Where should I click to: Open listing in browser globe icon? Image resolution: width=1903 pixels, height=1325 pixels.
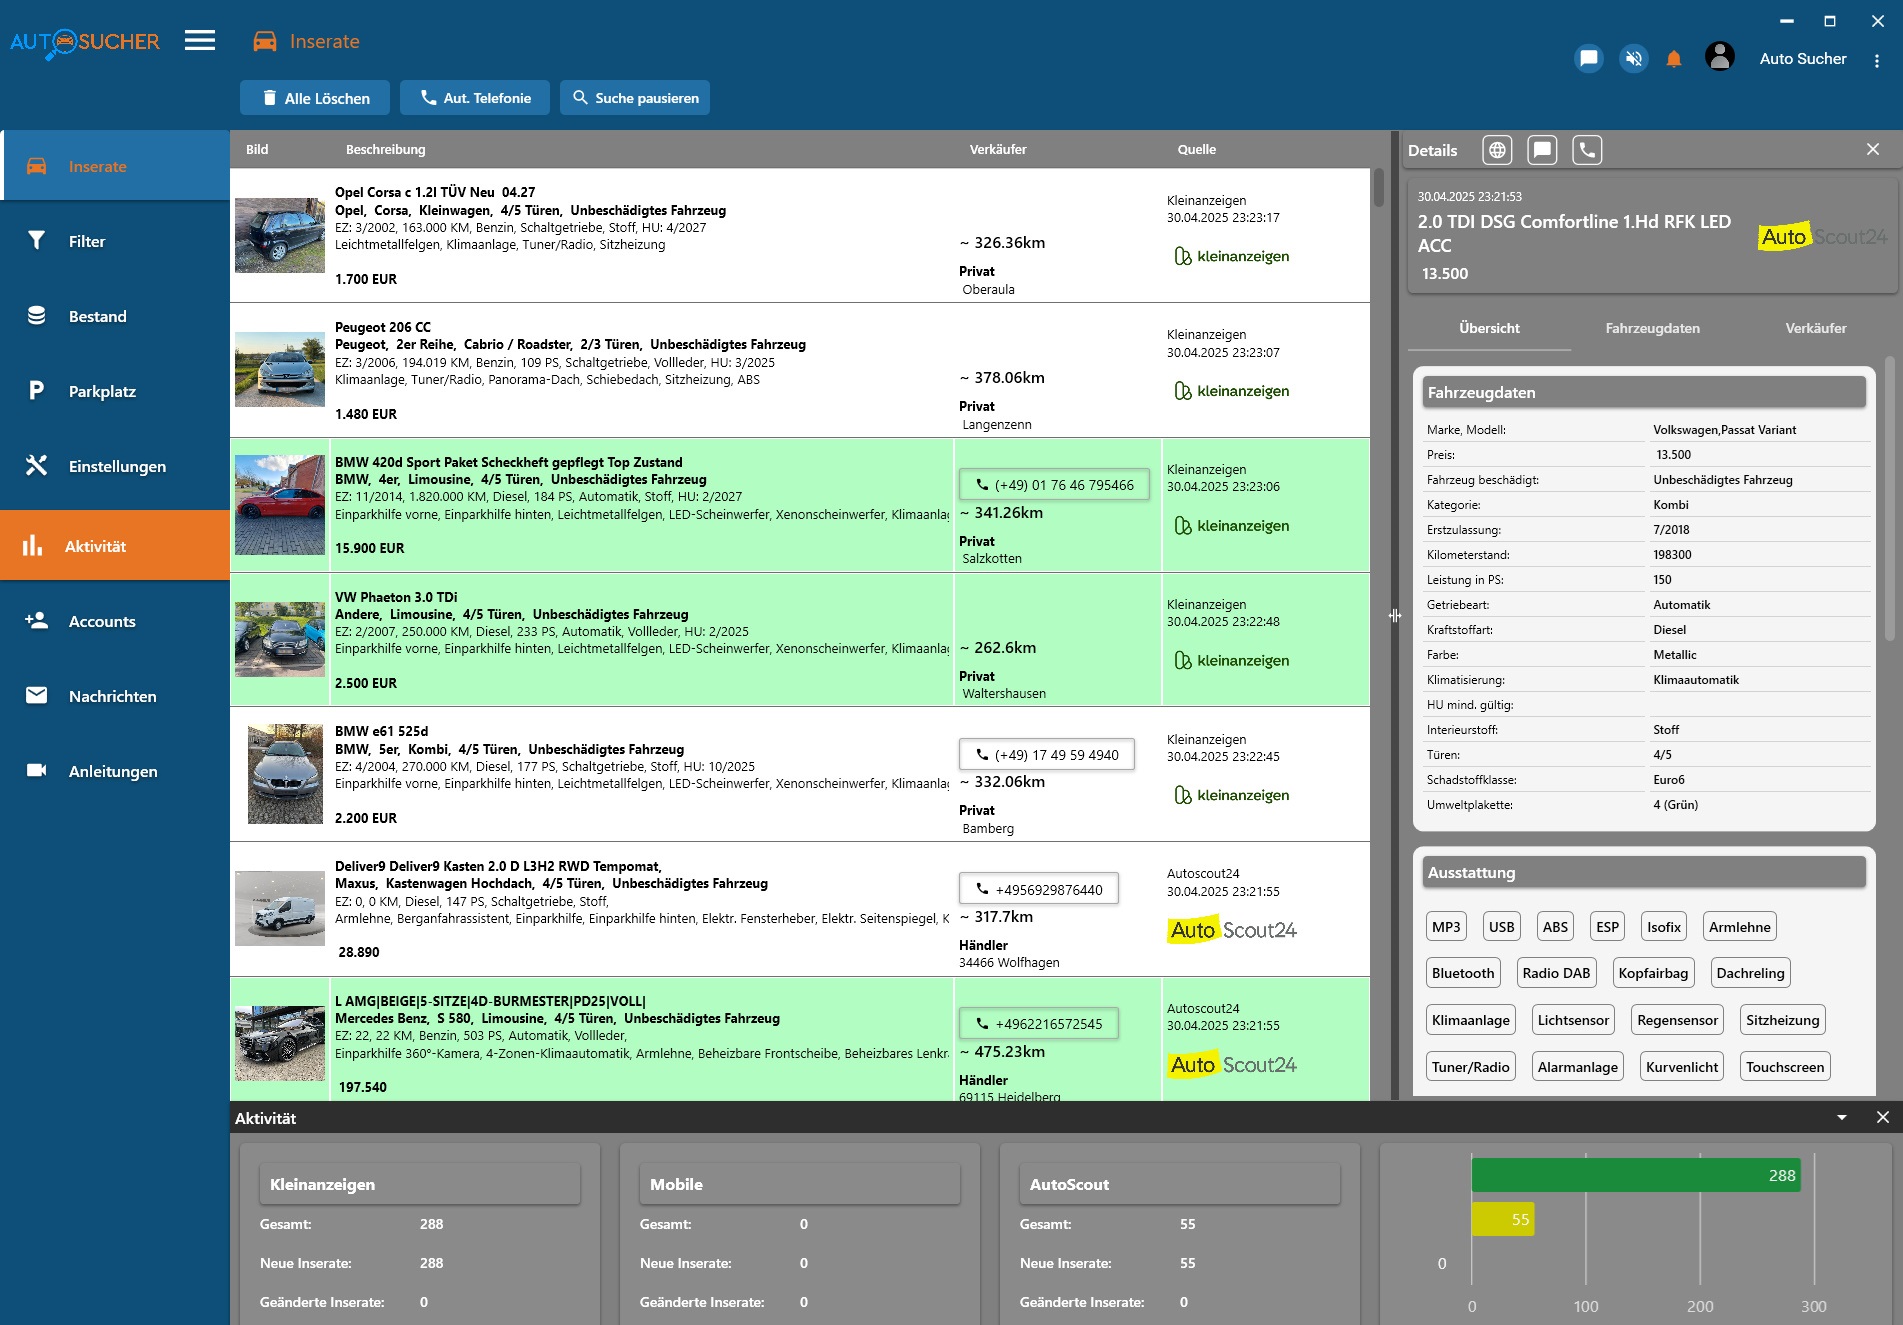pos(1497,150)
